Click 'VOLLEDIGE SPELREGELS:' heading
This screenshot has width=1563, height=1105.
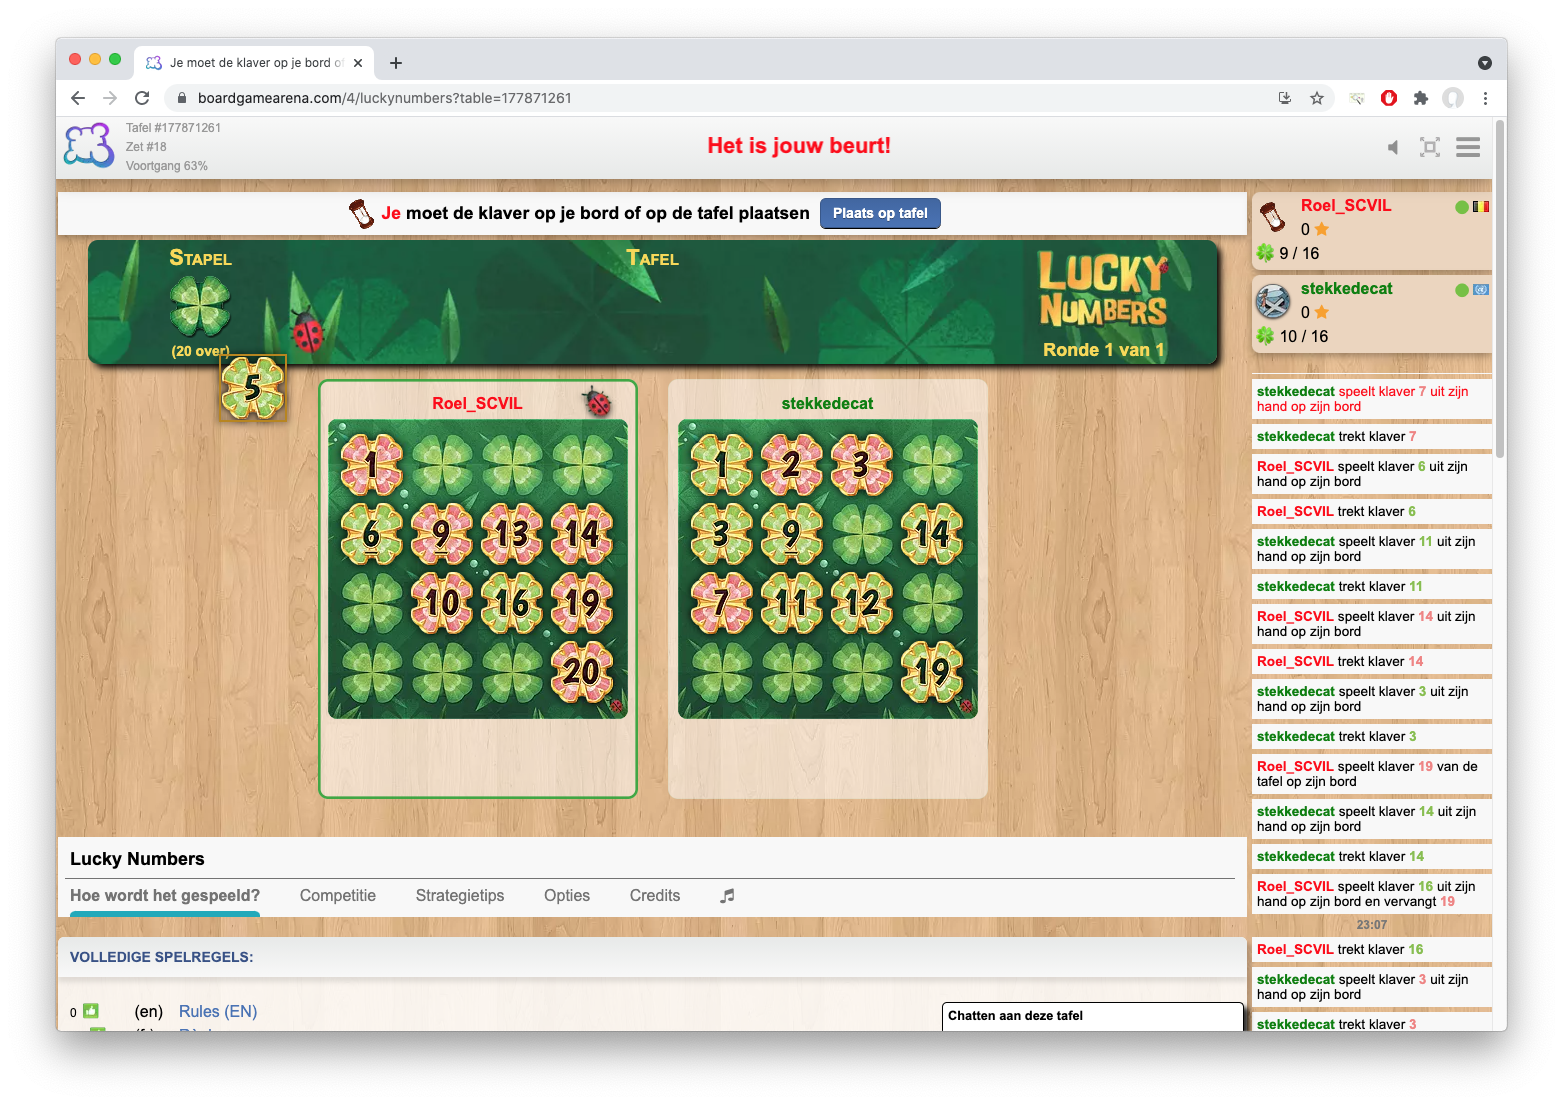161,957
